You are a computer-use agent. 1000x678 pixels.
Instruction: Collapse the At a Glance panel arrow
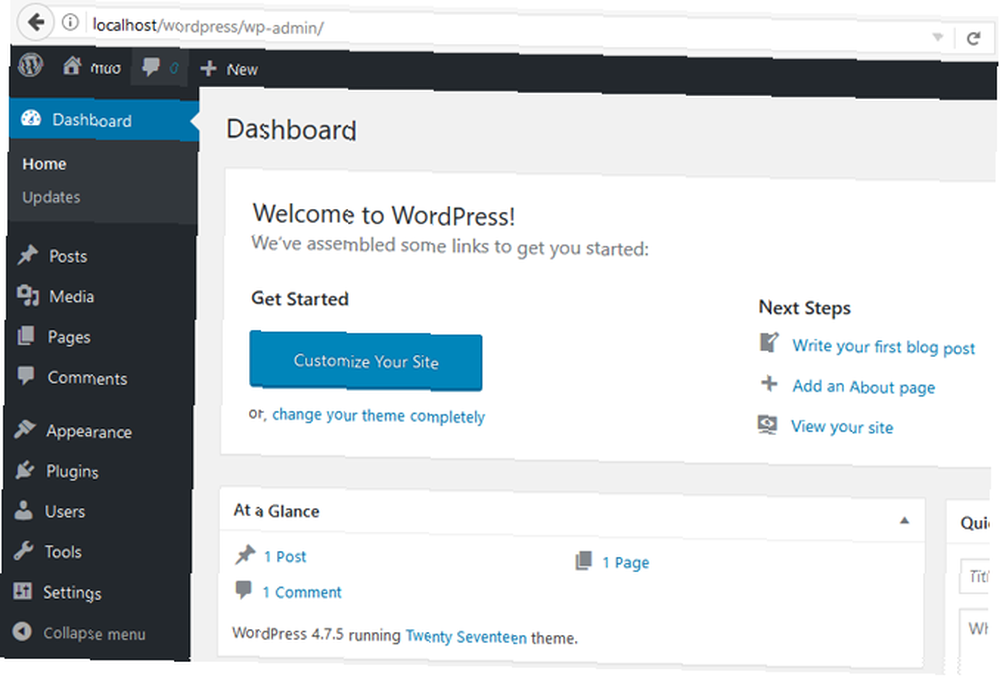[904, 520]
